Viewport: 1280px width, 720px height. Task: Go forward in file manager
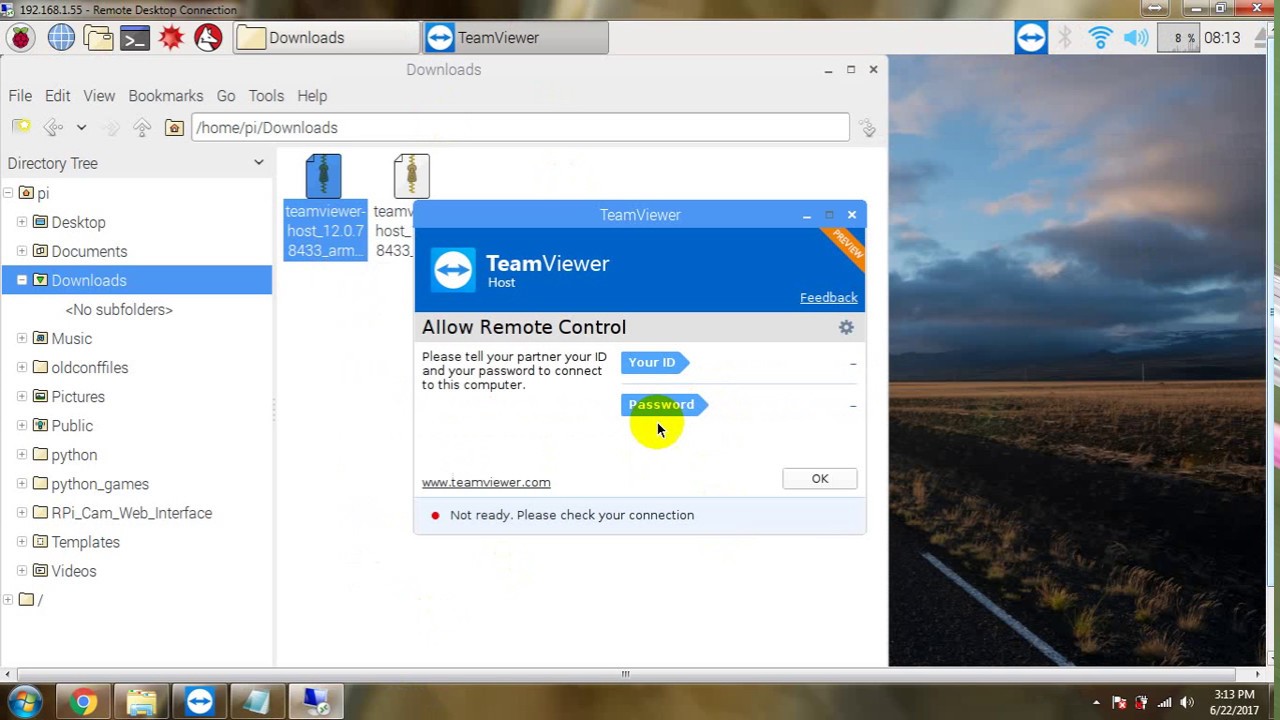click(111, 127)
